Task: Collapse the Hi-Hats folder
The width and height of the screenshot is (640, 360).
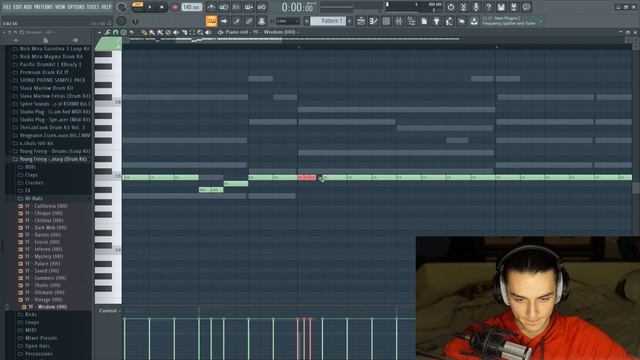Action: 30,198
